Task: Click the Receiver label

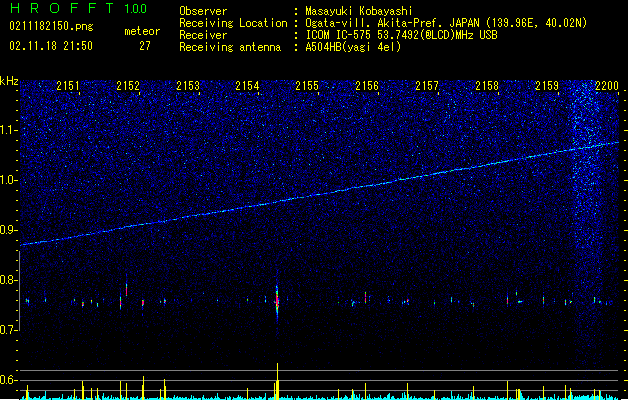Action: (x=203, y=35)
